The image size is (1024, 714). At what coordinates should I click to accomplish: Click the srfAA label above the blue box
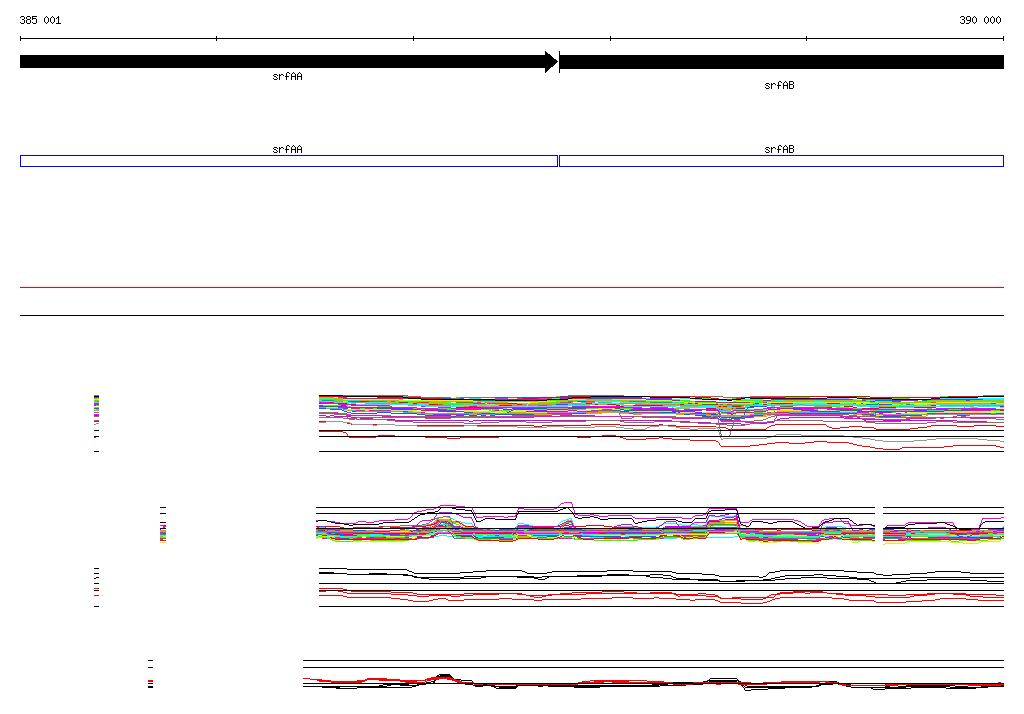[x=287, y=149]
